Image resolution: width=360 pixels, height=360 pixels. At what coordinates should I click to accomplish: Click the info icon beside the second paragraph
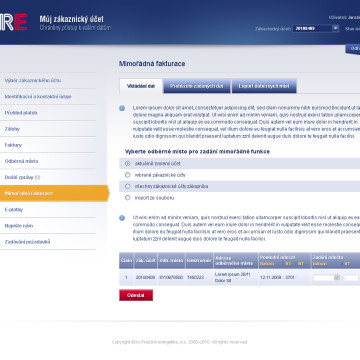click(x=122, y=218)
